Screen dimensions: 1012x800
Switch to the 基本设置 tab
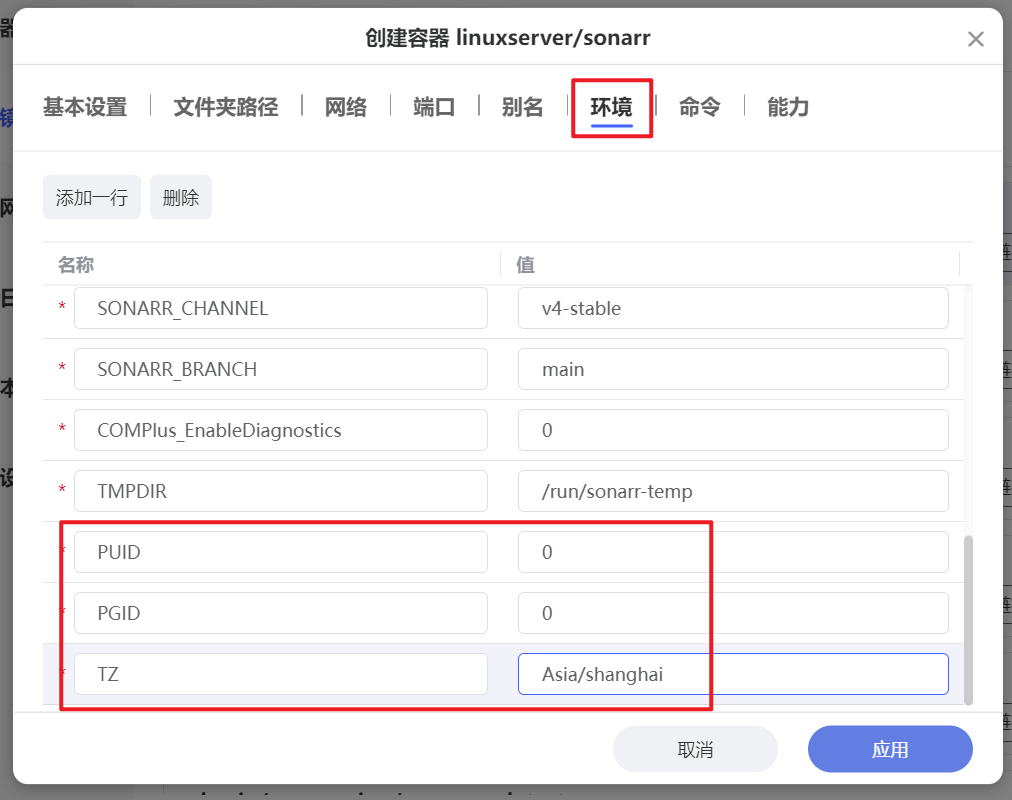[85, 106]
